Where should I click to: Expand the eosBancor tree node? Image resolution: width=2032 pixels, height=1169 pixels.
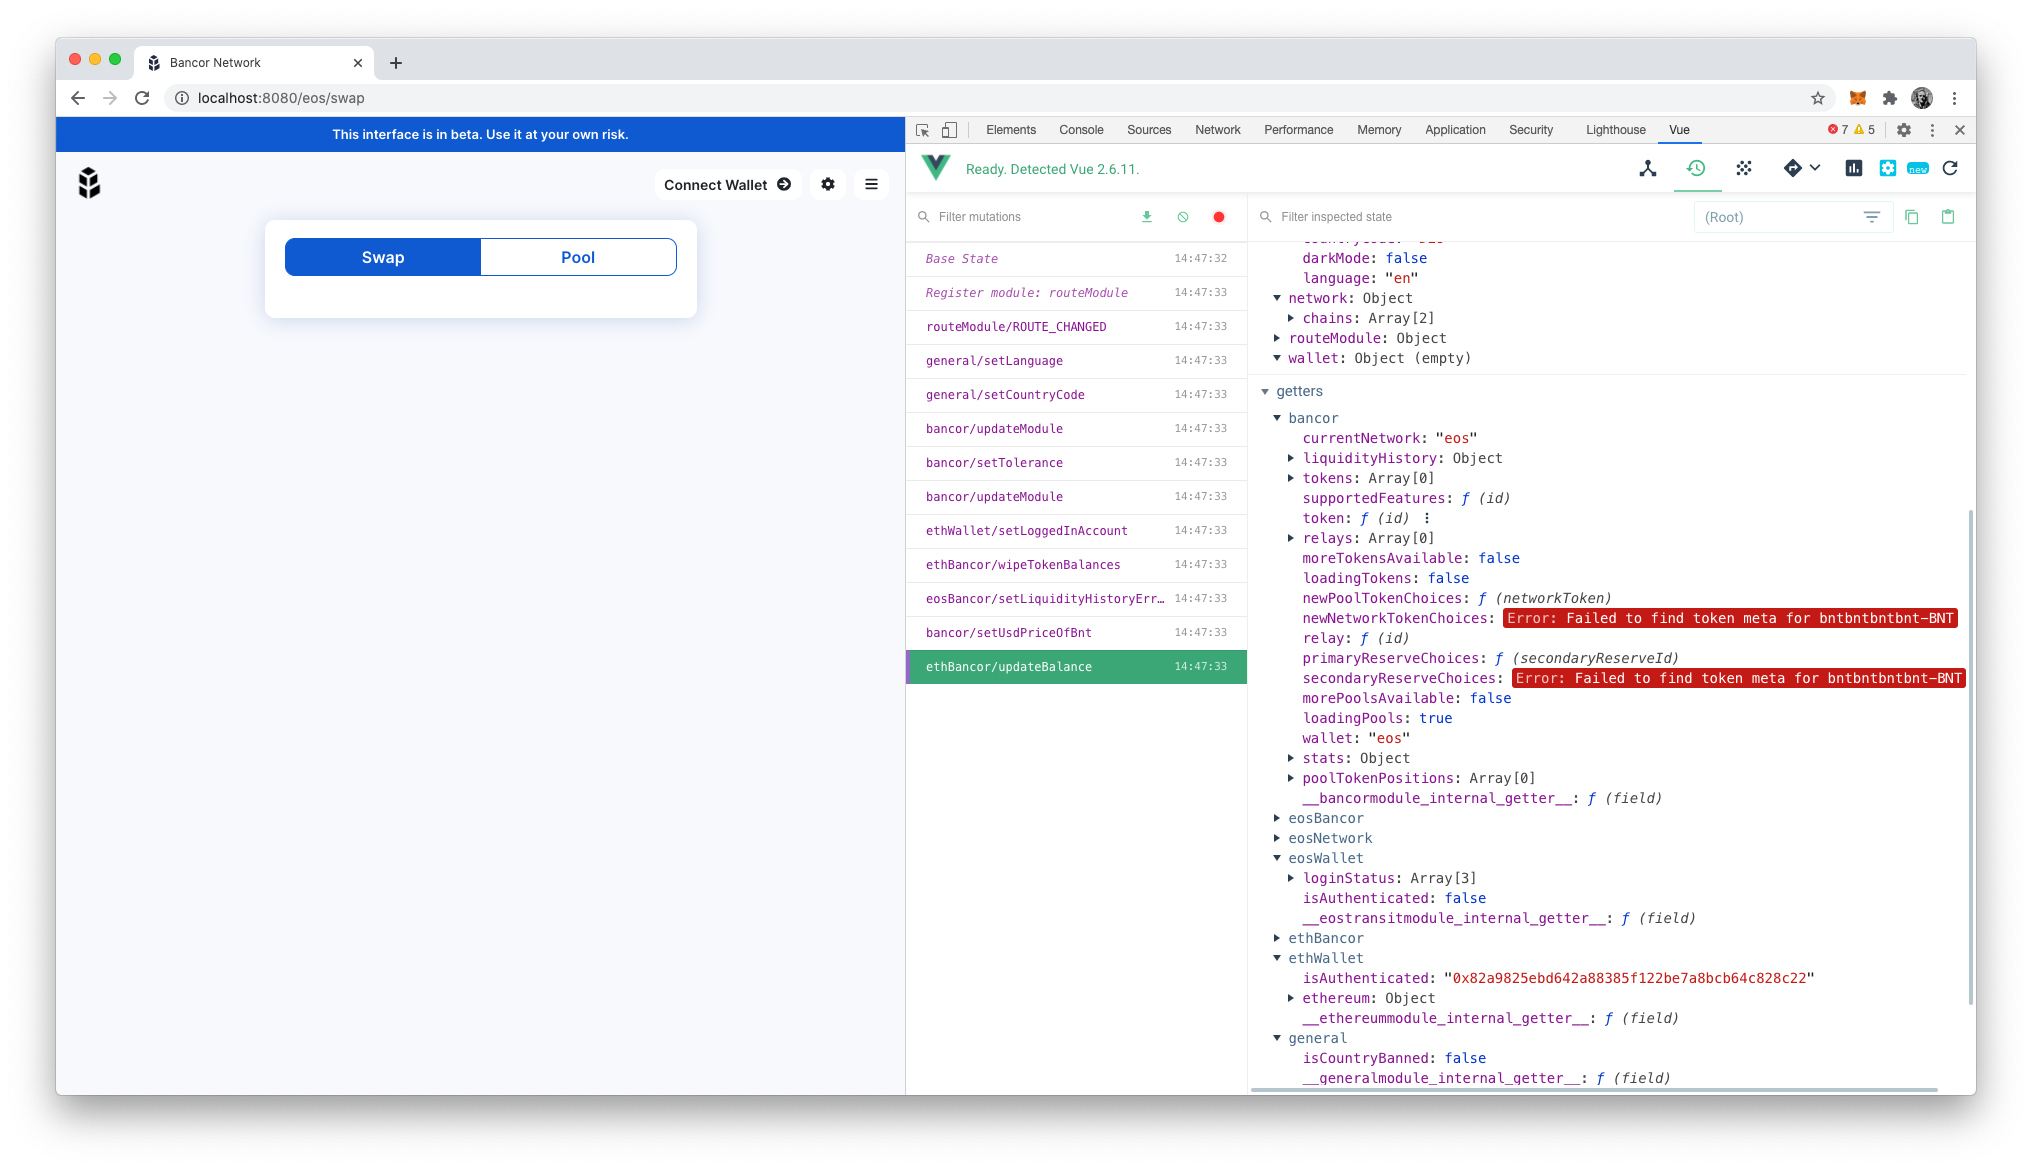point(1277,818)
